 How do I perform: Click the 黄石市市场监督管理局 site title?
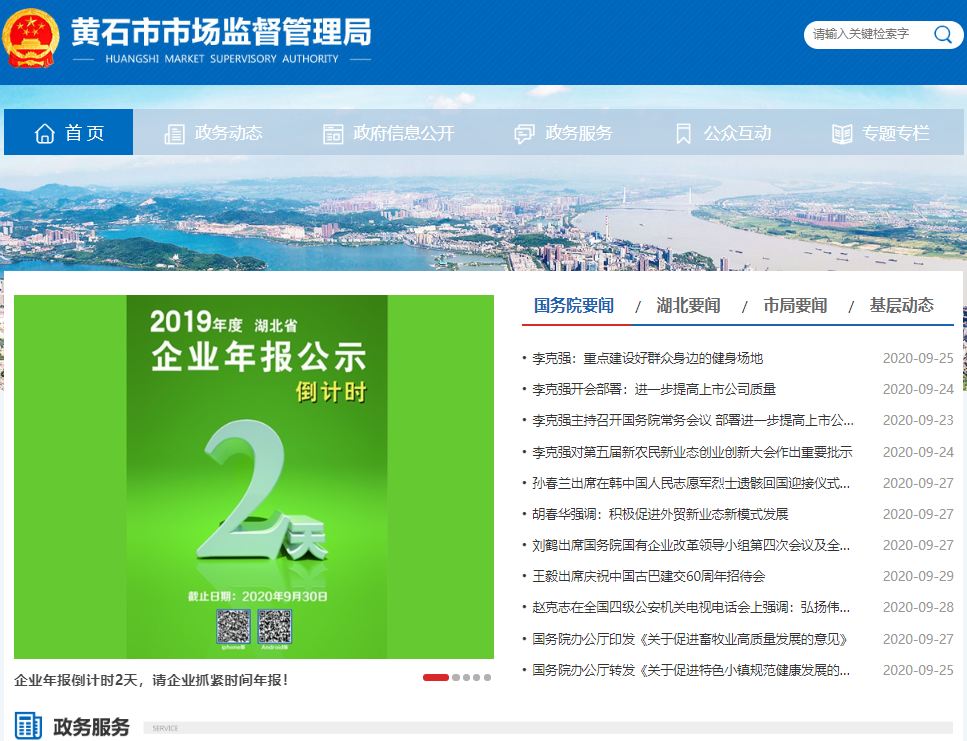221,31
